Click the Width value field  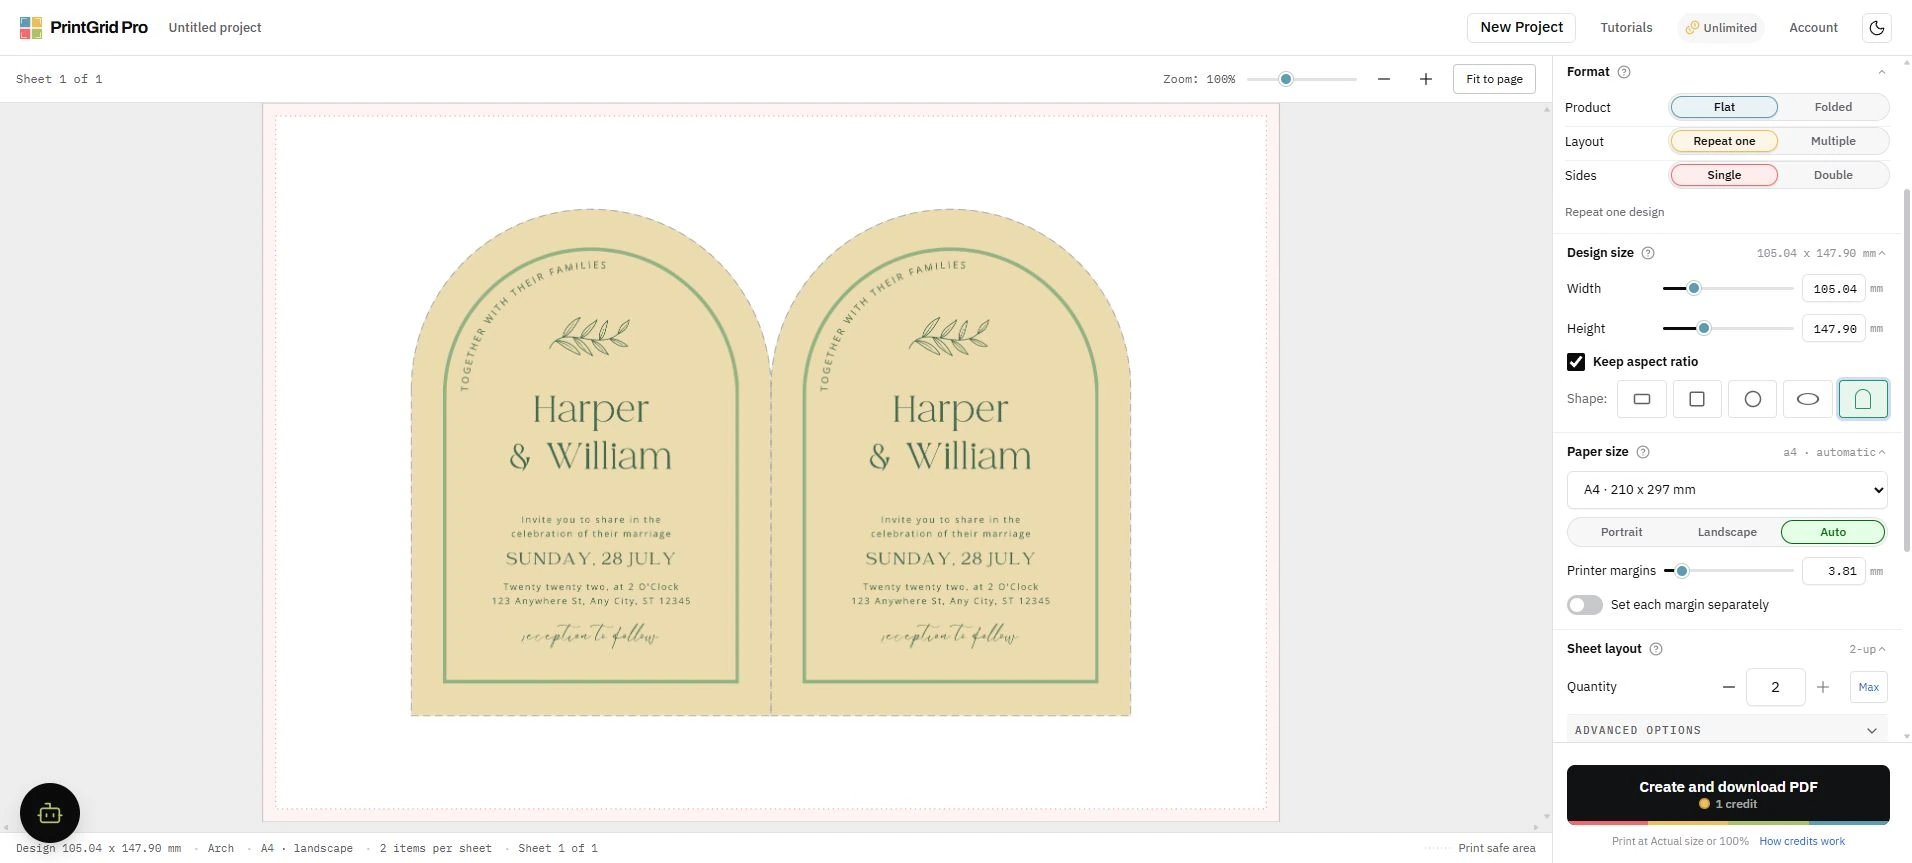(x=1834, y=289)
